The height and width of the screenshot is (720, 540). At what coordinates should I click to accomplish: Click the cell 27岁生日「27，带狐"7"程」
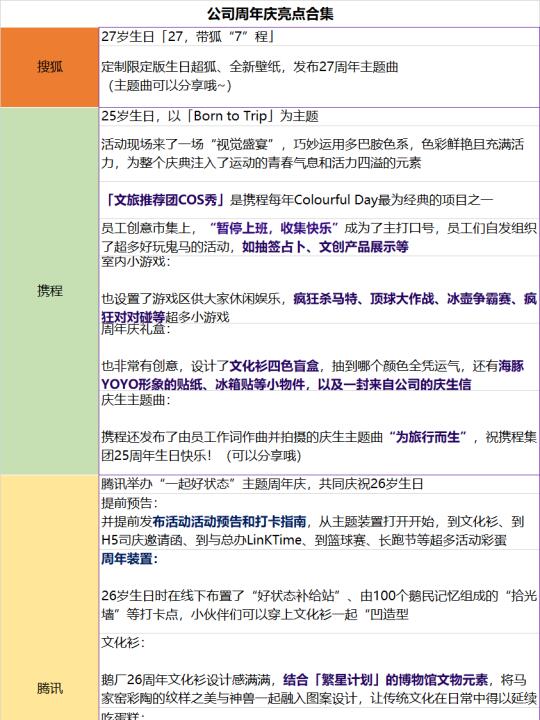pyautogui.click(x=319, y=37)
